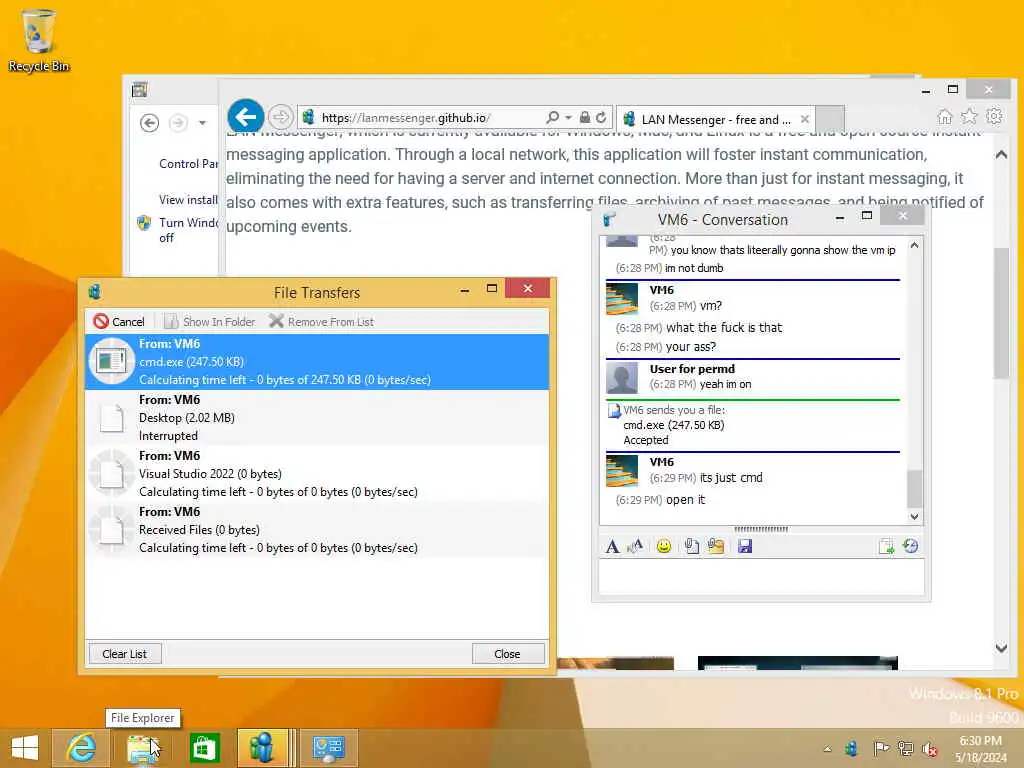Screen dimensions: 1024x768
Task: Click the conversation splitter grip handle
Action: tap(761, 529)
